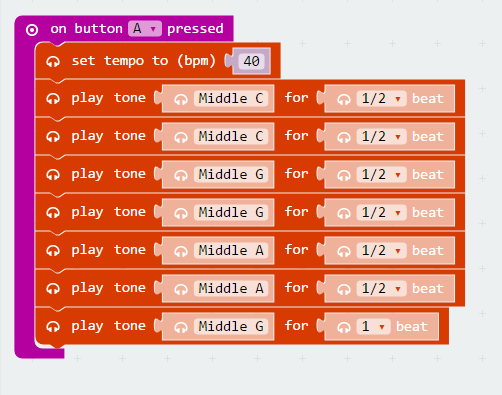Viewport: 502px width, 395px height.
Task: Click the headphones icon inside the 1 beat duration block
Action: pyautogui.click(x=344, y=328)
